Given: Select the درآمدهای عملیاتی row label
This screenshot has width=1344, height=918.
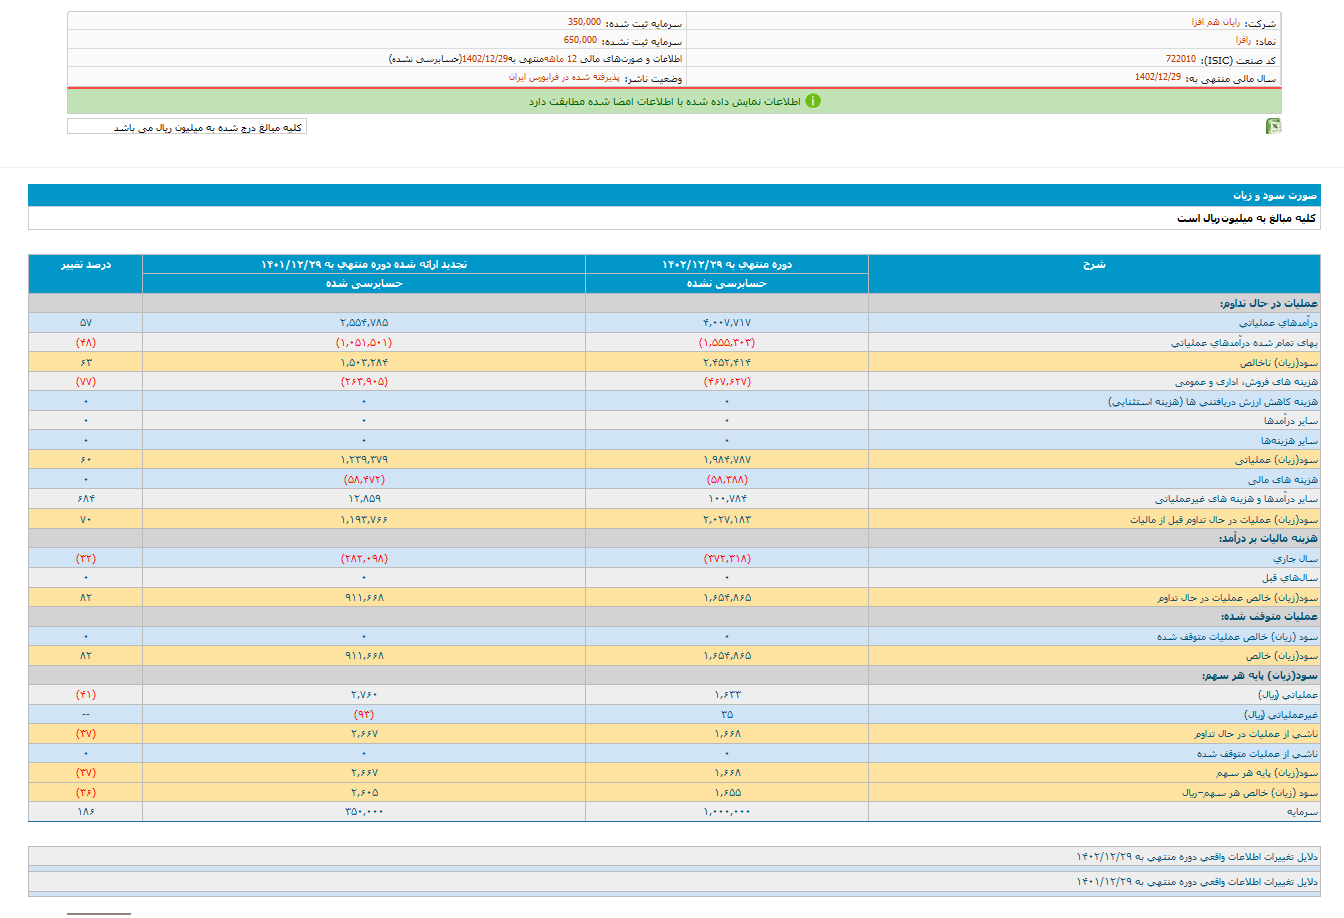Looking at the screenshot, I should point(1278,323).
